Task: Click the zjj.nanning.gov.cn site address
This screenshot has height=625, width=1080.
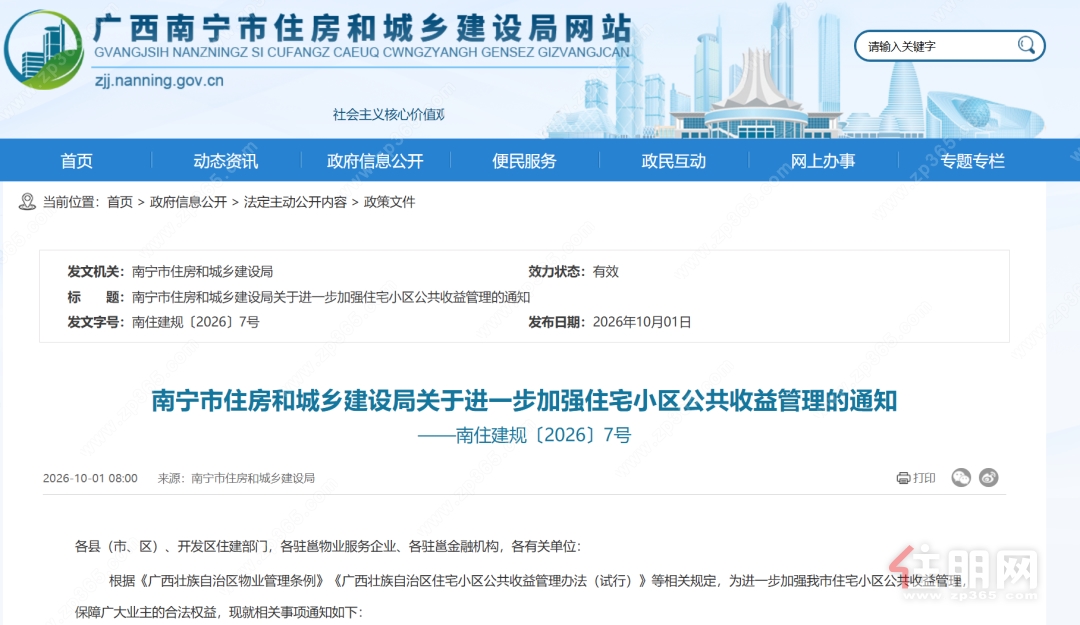Action: (x=159, y=81)
